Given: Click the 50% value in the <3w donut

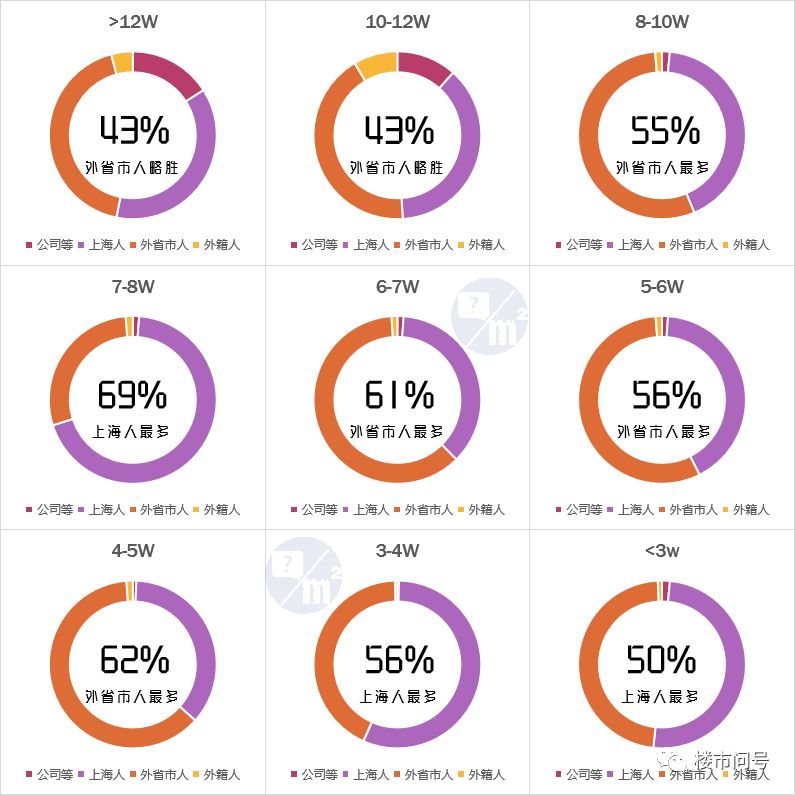Looking at the screenshot, I should tap(662, 660).
